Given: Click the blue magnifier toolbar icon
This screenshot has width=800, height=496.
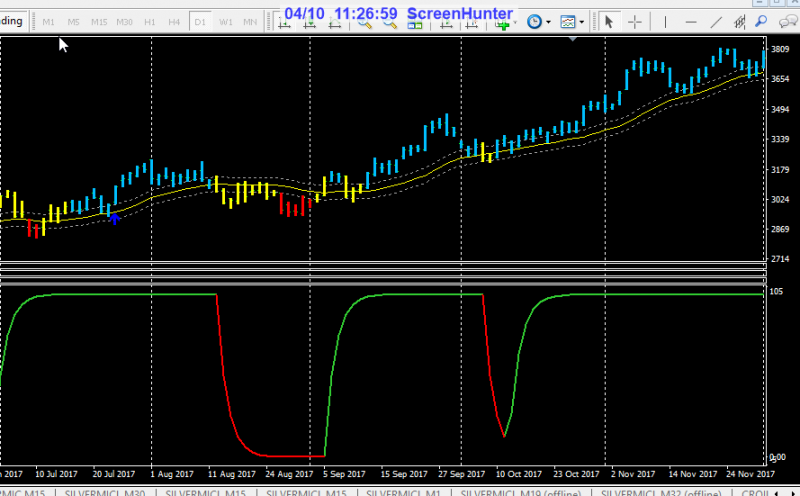Looking at the screenshot, I should tap(761, 21).
